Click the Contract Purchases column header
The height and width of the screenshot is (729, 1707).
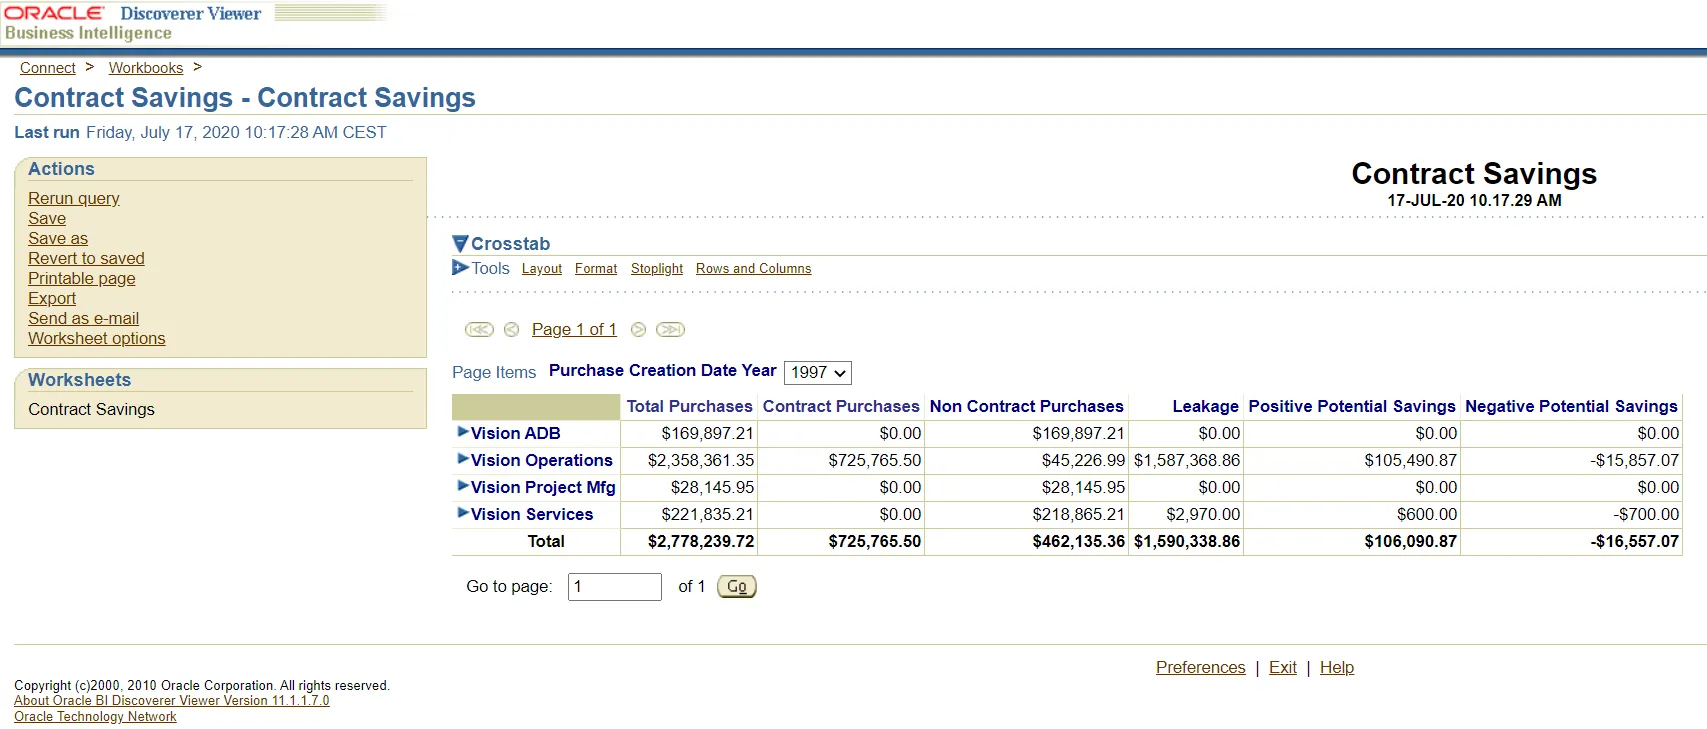point(841,406)
